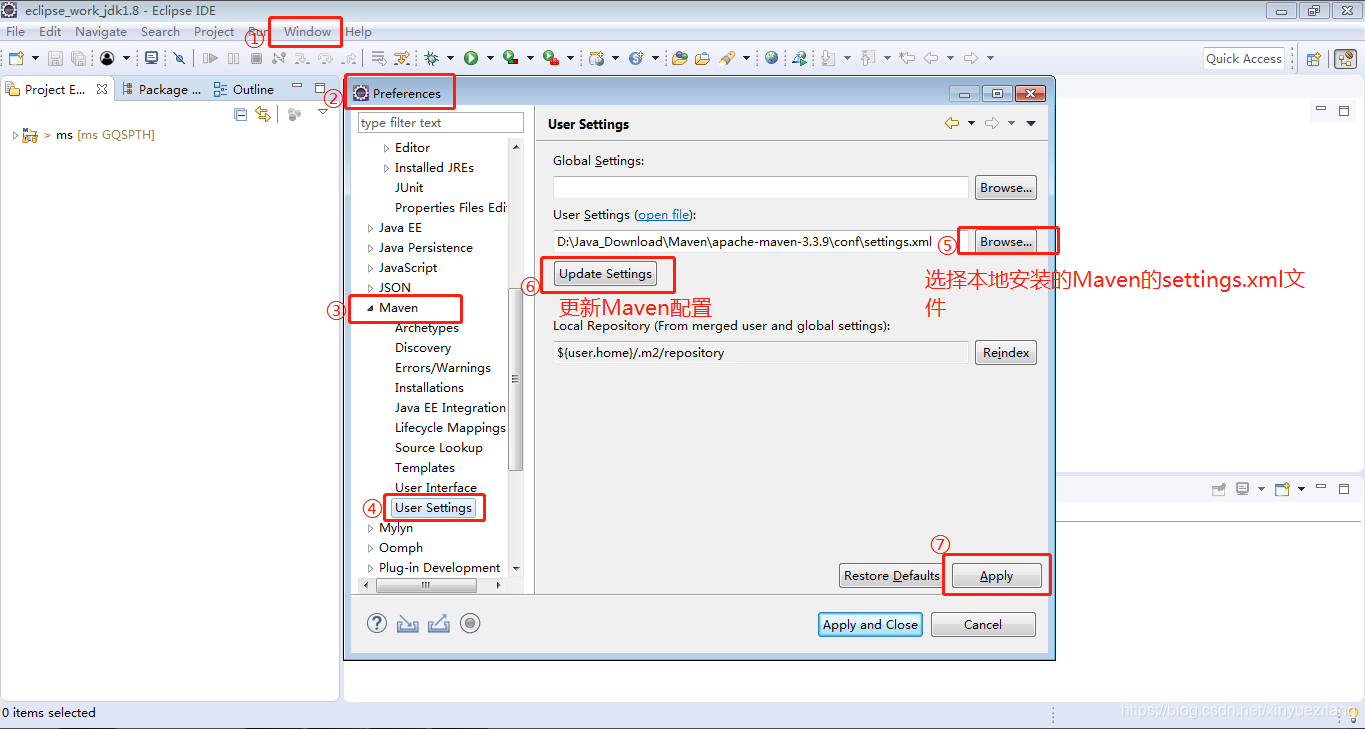Click the open file link

664,215
